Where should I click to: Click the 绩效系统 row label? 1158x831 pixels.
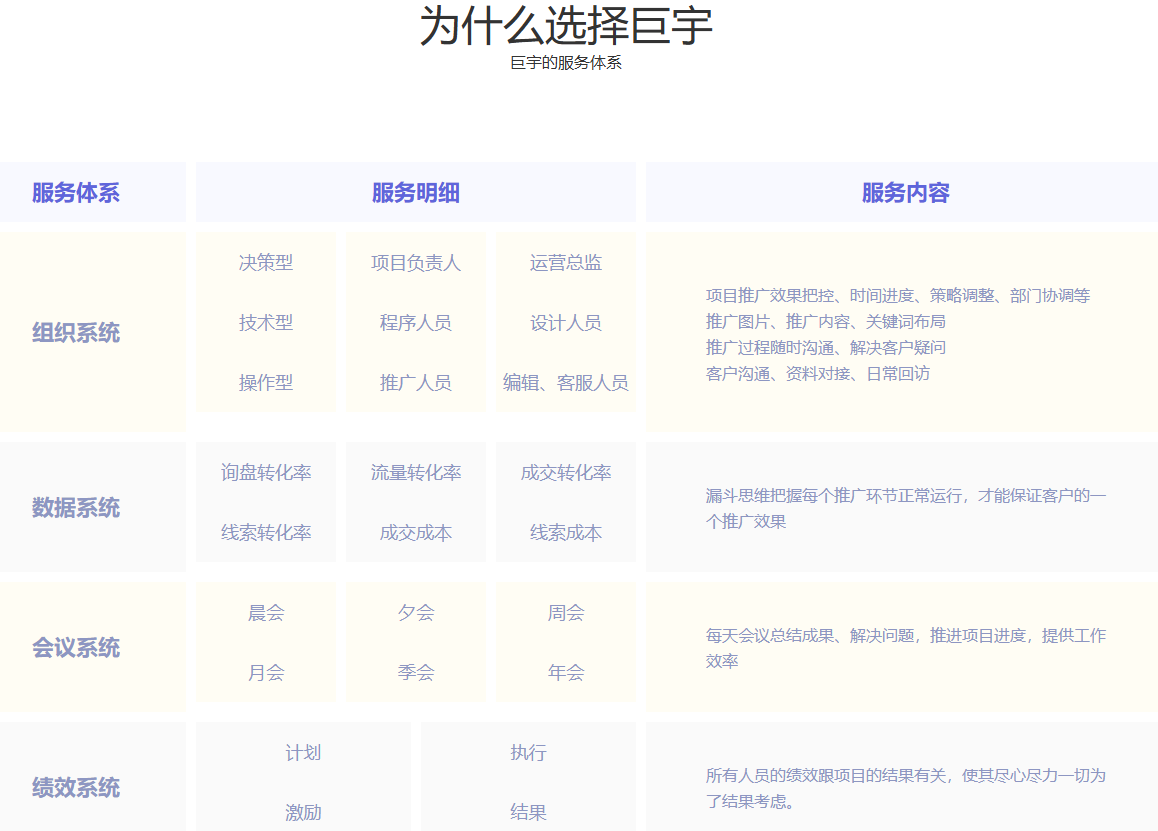click(75, 787)
